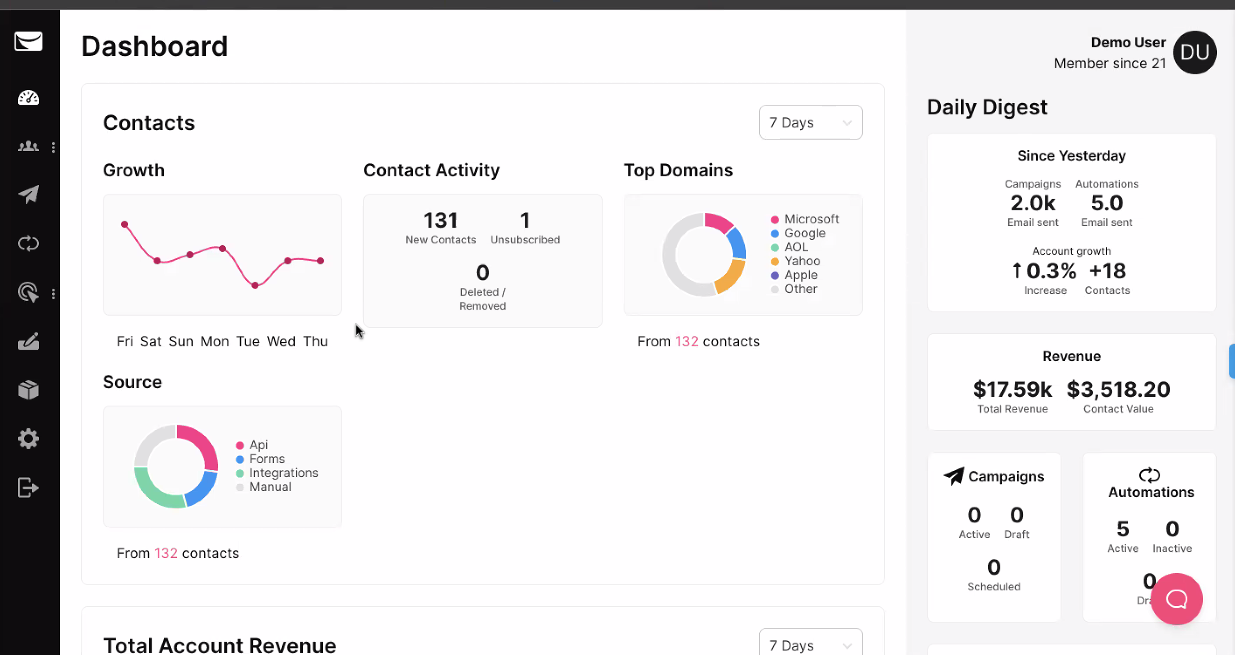The image size is (1235, 655).
Task: Open the 7 Days dropdown for Total Account Revenue
Action: tap(810, 644)
